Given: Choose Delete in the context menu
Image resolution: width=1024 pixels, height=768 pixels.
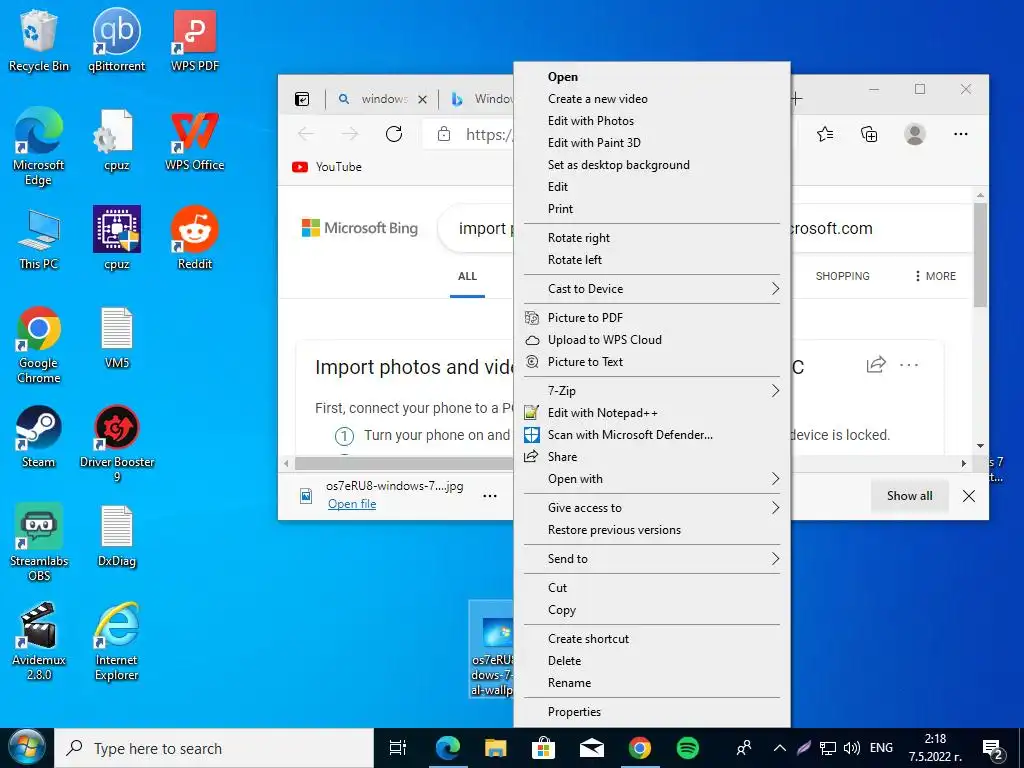Looking at the screenshot, I should coord(652,660).
